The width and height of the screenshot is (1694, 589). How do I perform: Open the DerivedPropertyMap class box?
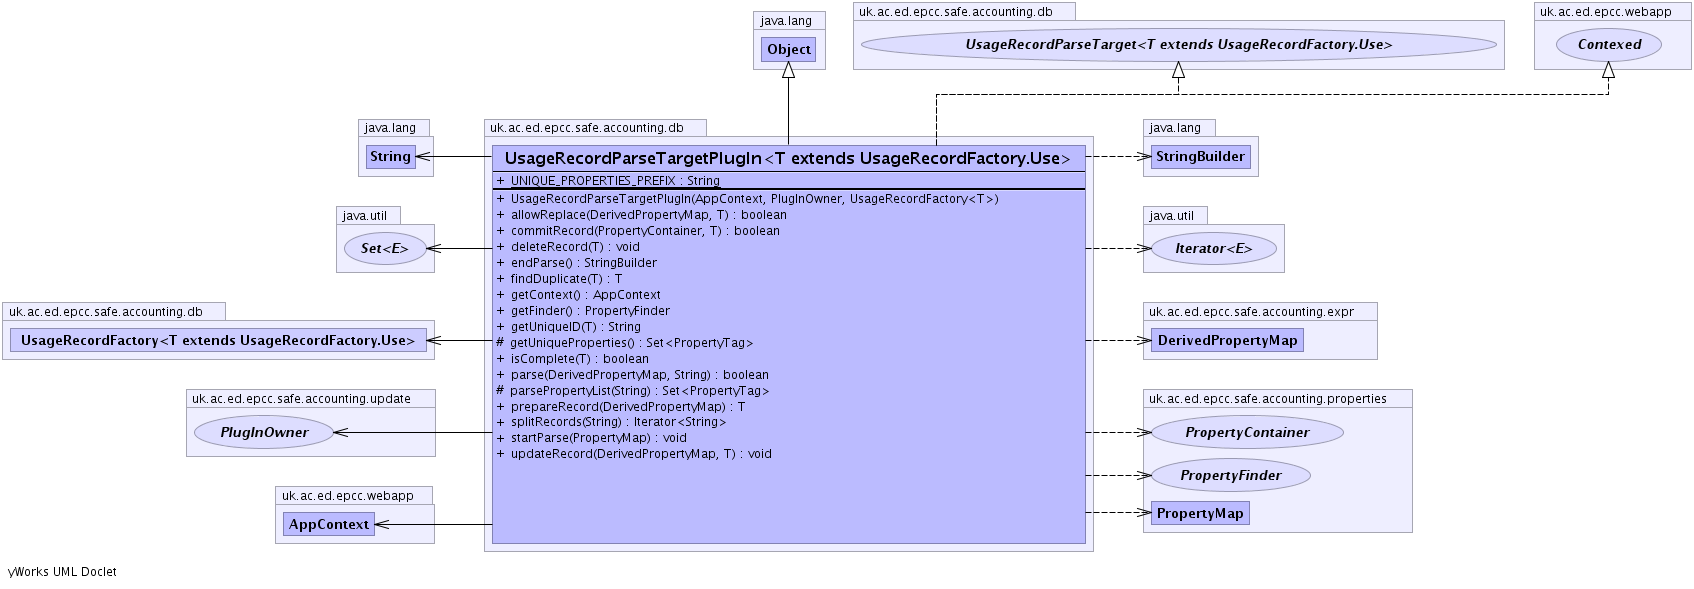coord(1227,341)
